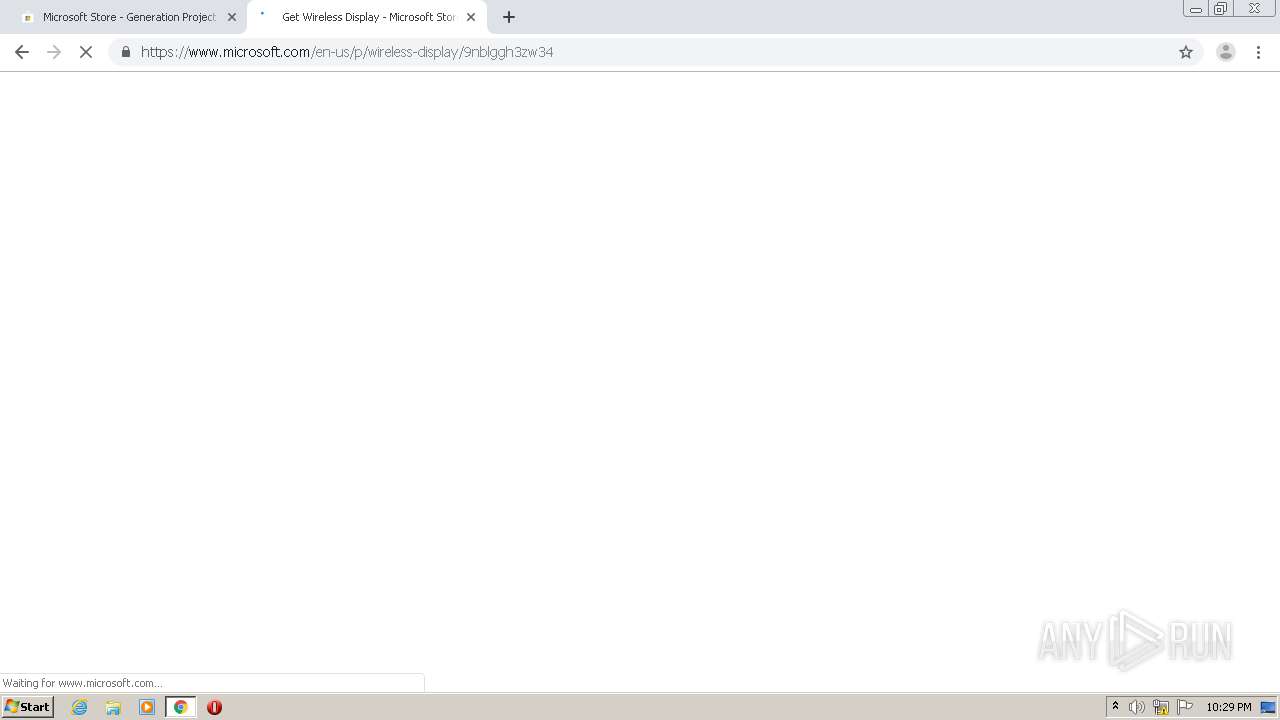Click Show desktop button in tray

[x=1268, y=707]
